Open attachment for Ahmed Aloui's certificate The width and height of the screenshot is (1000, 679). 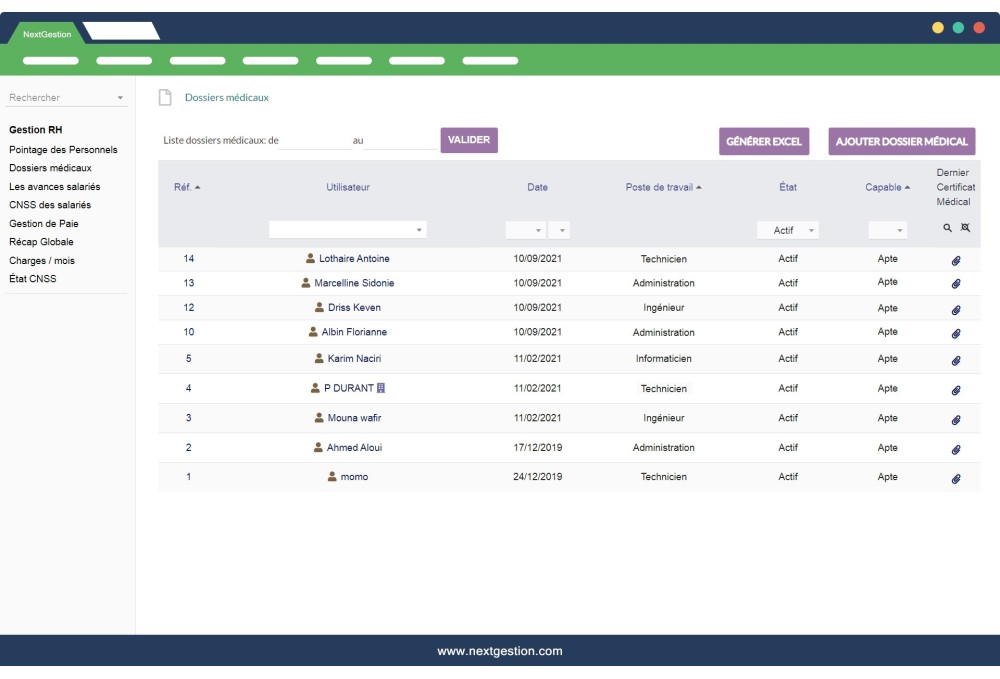pyautogui.click(x=955, y=449)
